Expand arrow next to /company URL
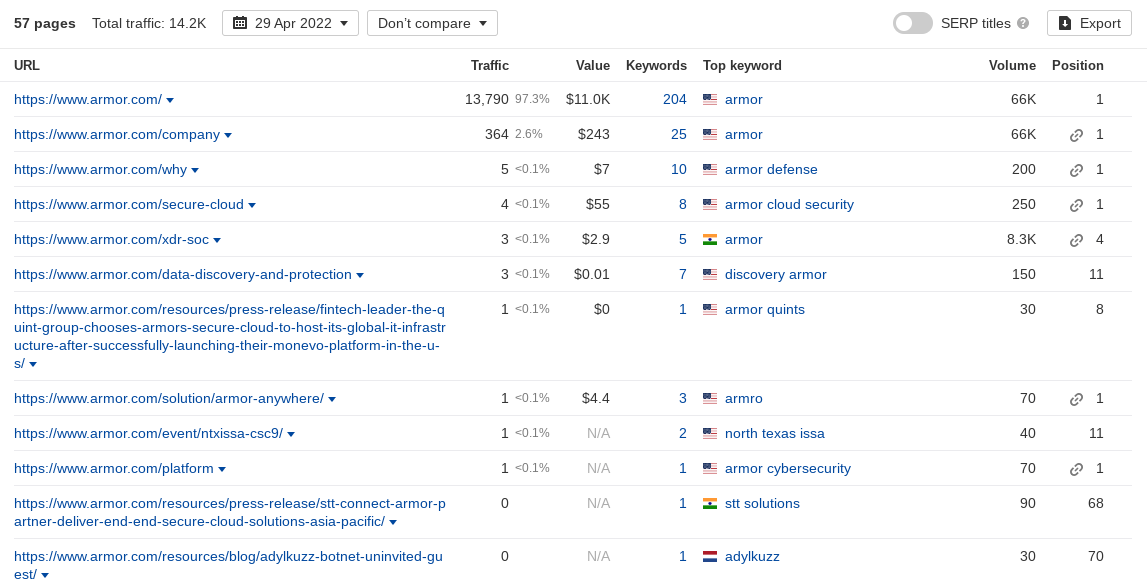Viewport: 1147px width, 581px height. (x=227, y=135)
